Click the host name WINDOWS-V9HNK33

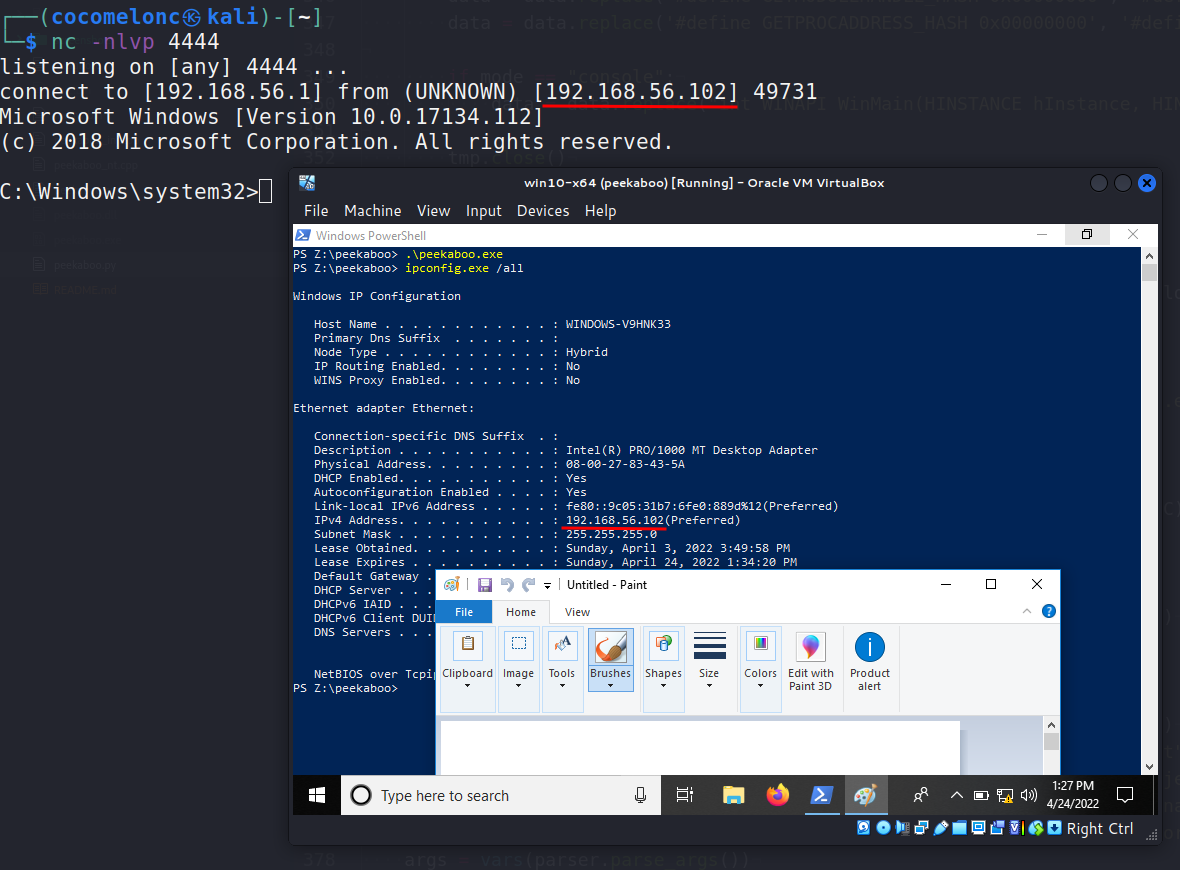point(618,324)
